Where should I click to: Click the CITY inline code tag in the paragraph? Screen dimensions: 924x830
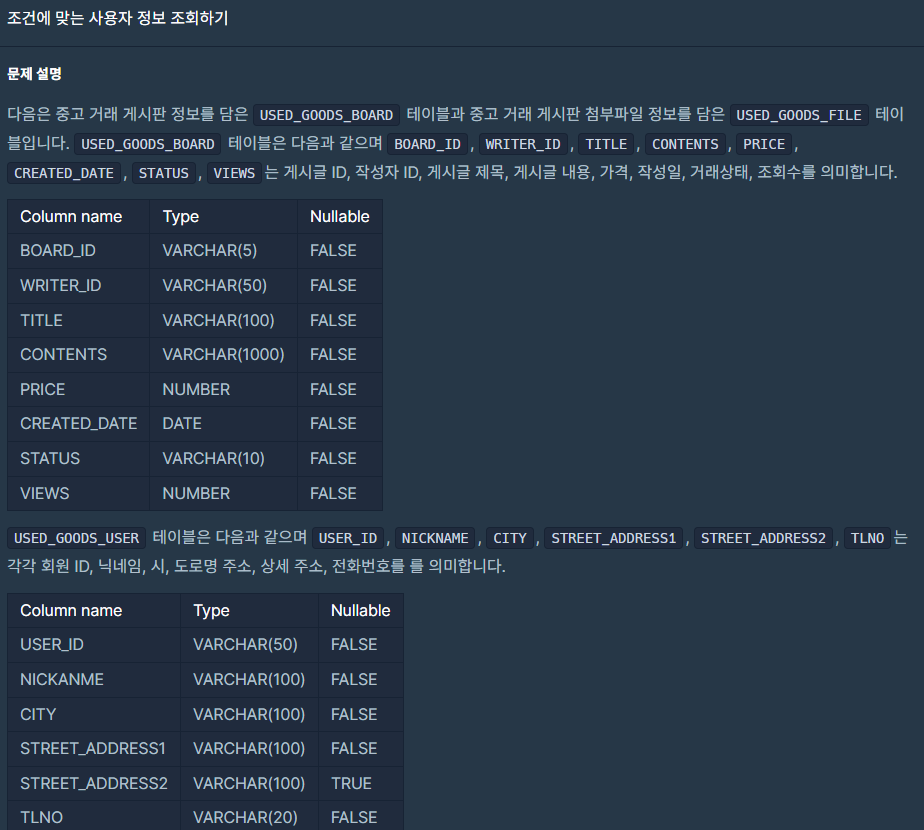(x=510, y=538)
